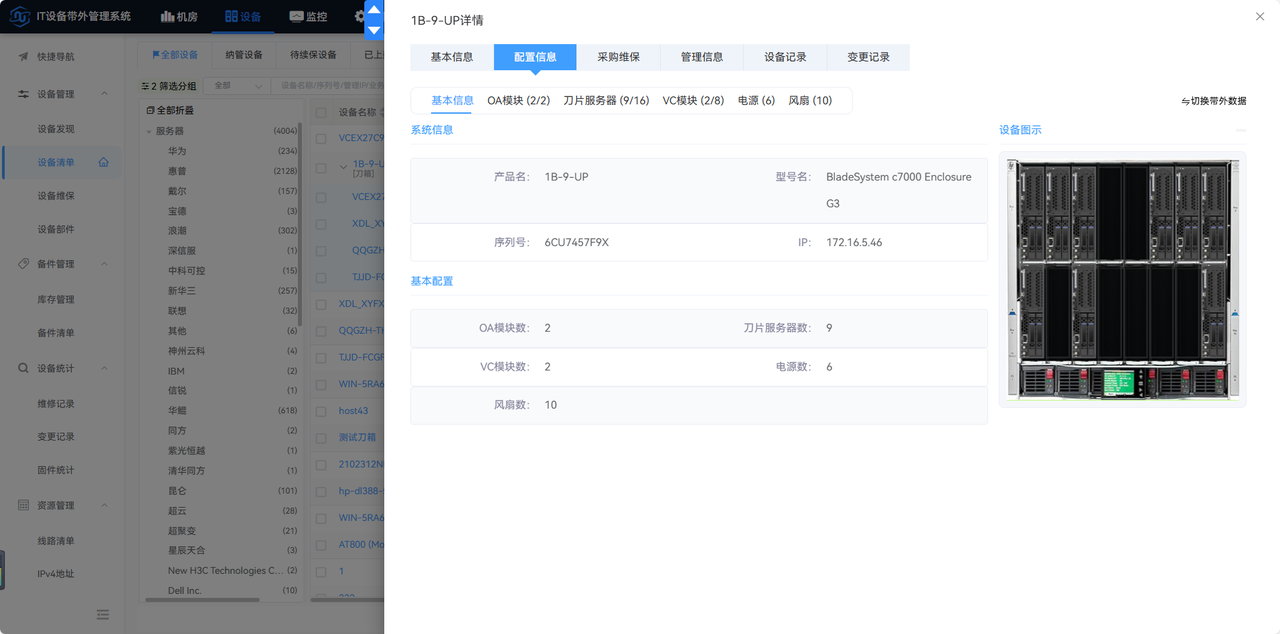
Task: Switch to the 设备记录 tab
Action: [x=785, y=57]
